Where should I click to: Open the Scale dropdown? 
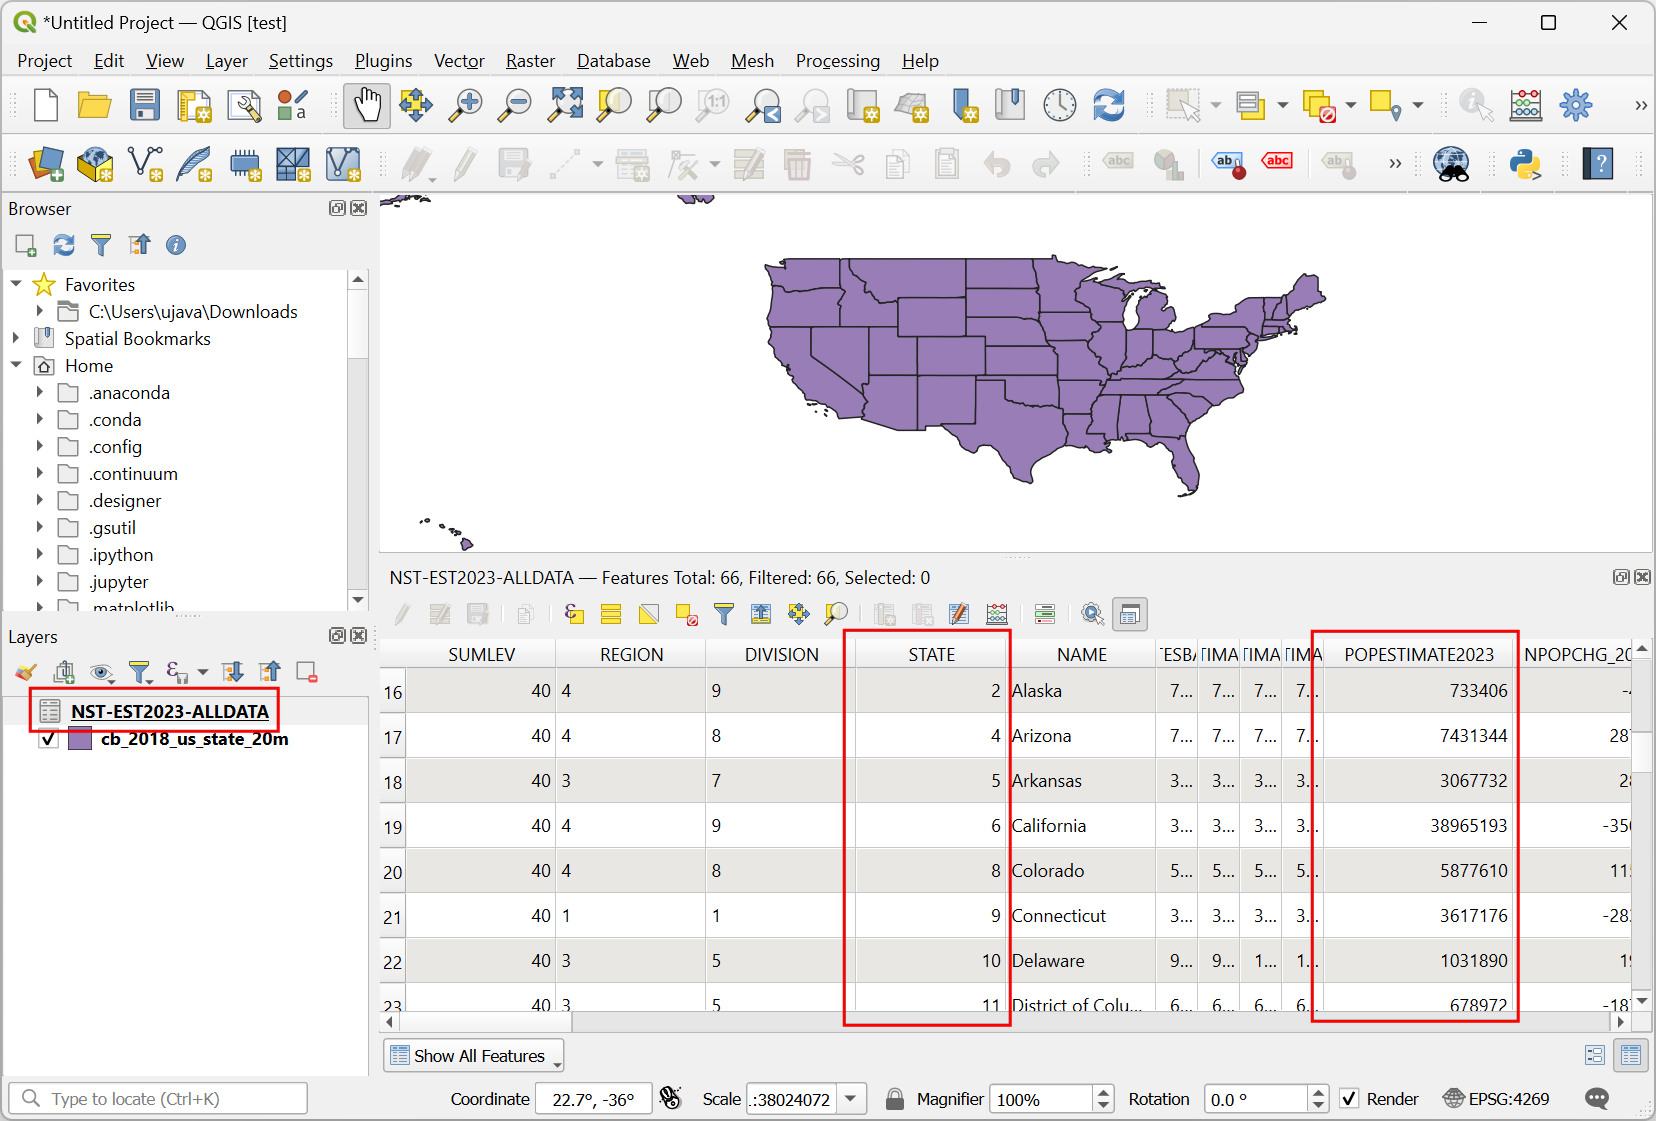[851, 1099]
